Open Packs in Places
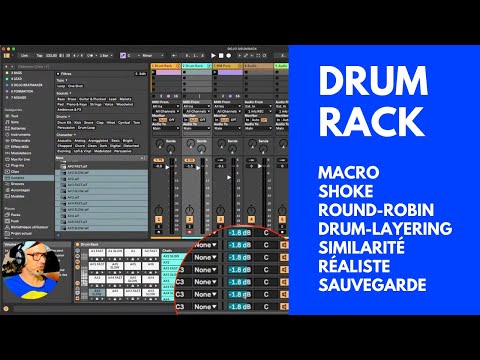Viewport: 480px width, 360px height. [15, 215]
